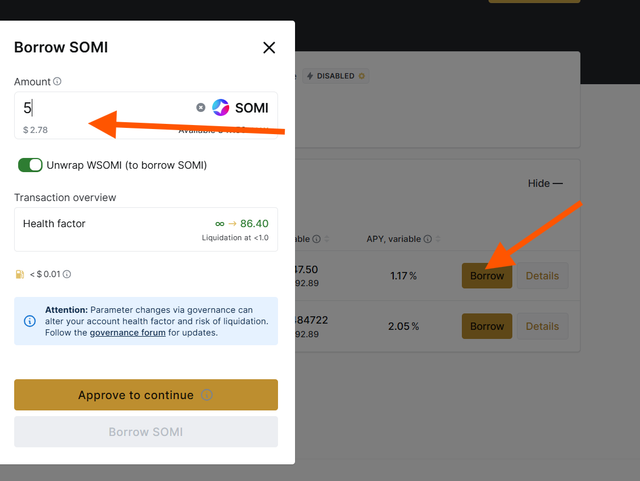Click the 1.17 % APY value
Image resolution: width=640 pixels, height=481 pixels.
(403, 276)
